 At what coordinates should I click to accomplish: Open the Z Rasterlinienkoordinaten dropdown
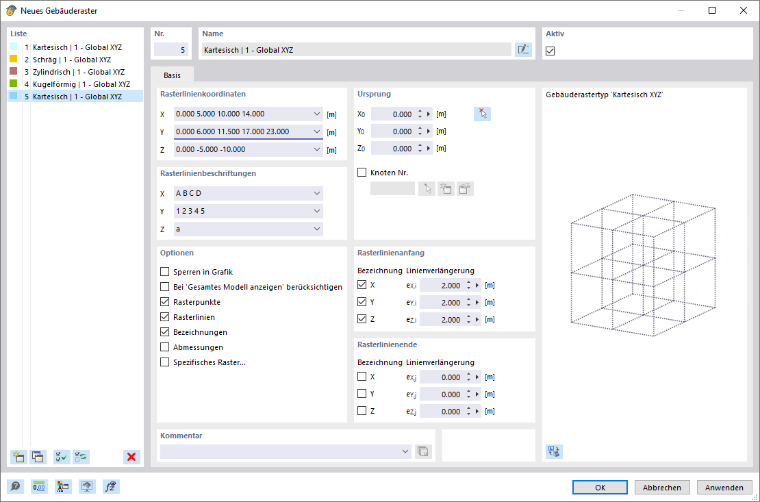[317, 149]
